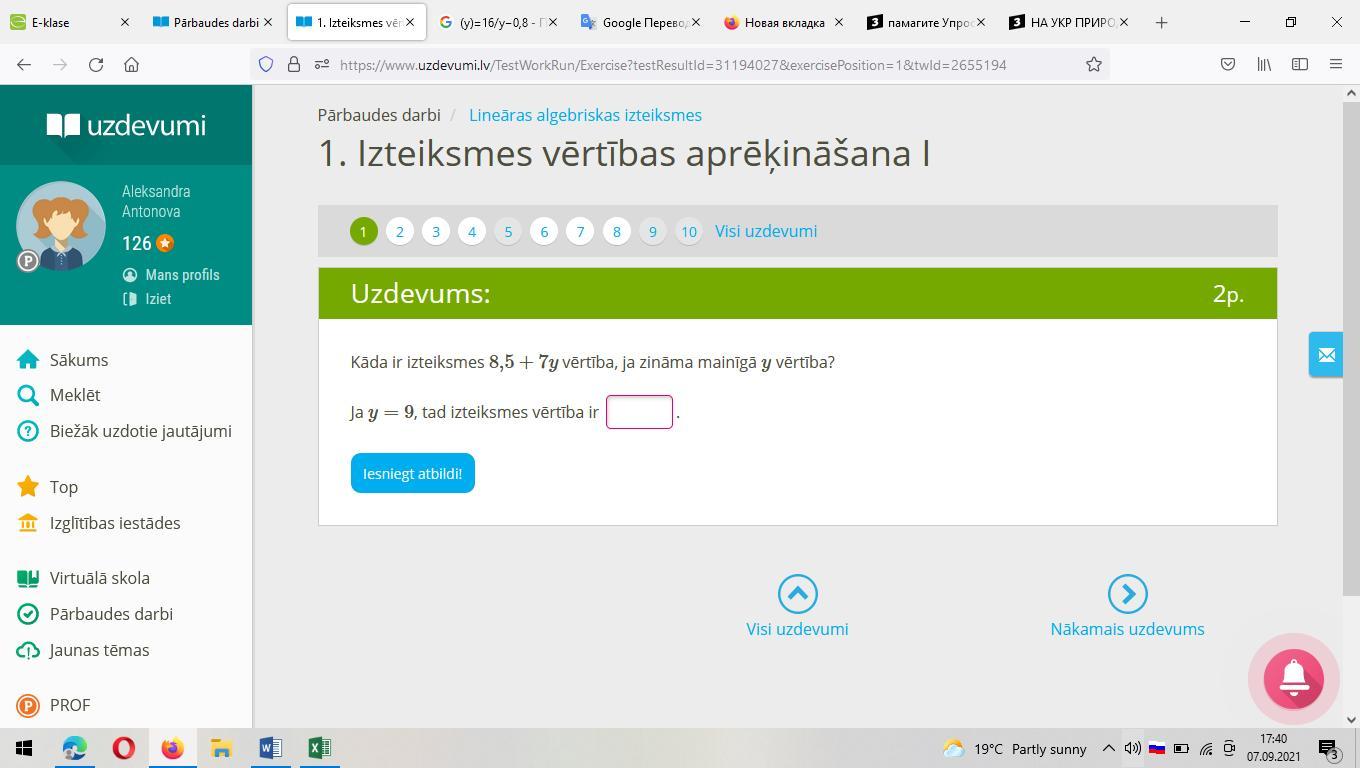1360x768 pixels.
Task: Go to Sākums home page
Action: (x=63, y=360)
